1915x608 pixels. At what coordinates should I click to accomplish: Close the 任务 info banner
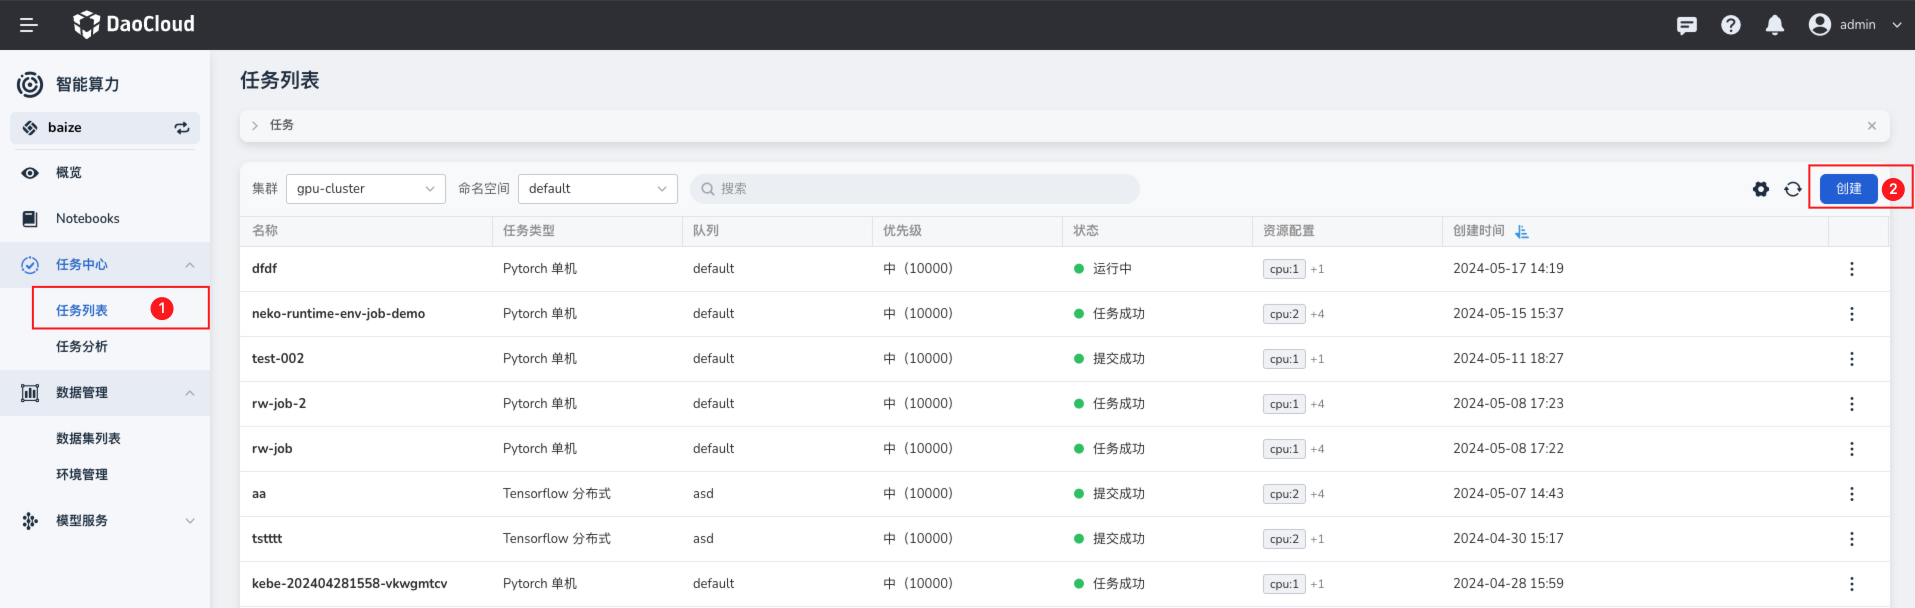(x=1871, y=126)
